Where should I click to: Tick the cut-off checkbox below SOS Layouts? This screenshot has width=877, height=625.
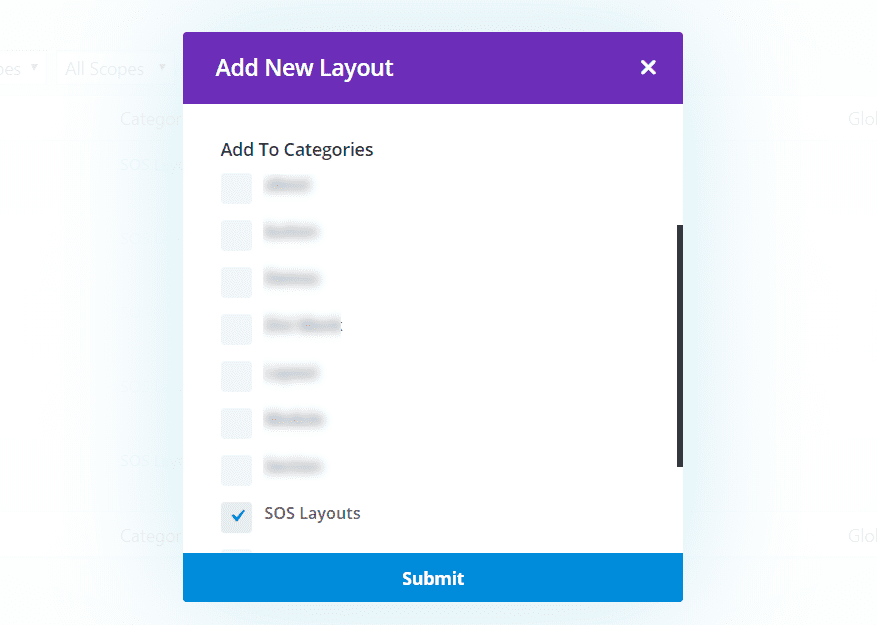point(236,552)
